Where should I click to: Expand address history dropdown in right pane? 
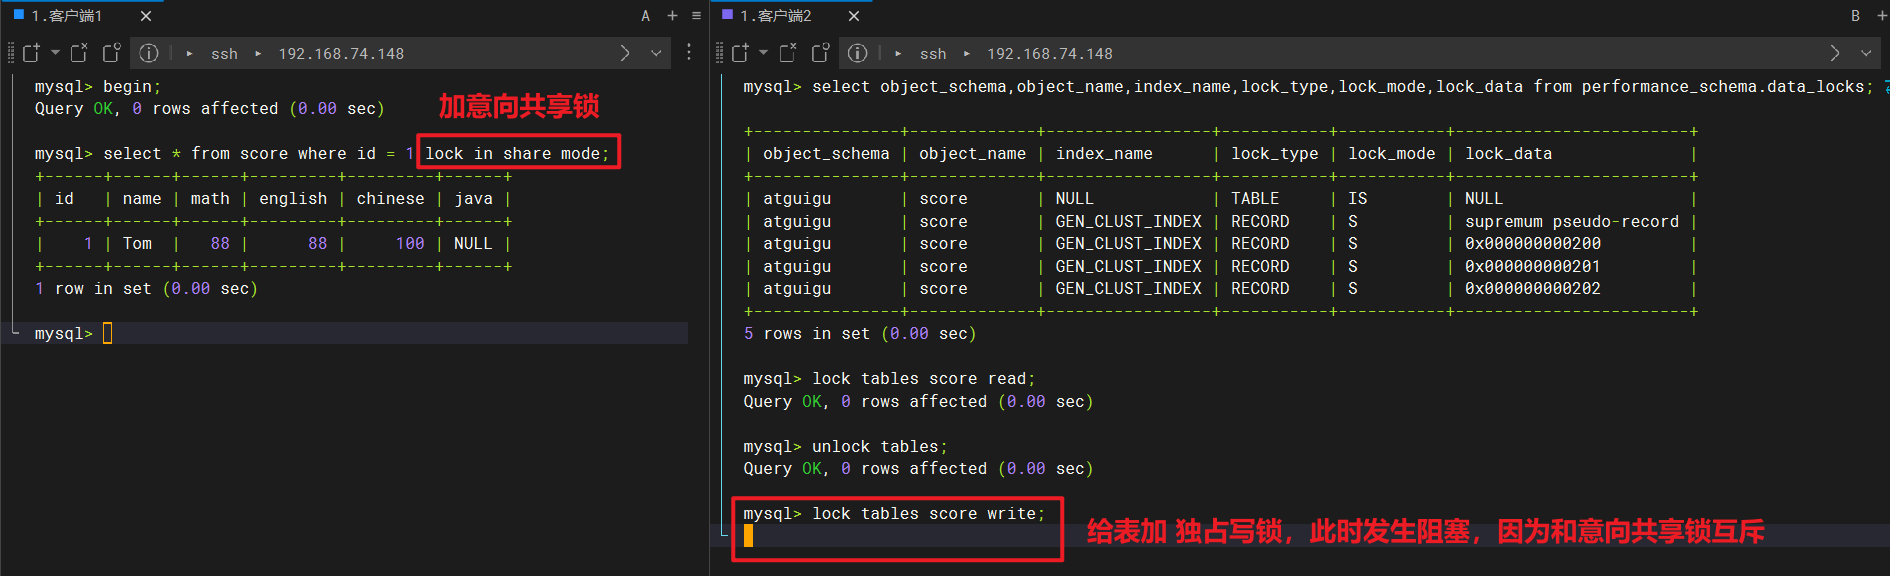1866,53
